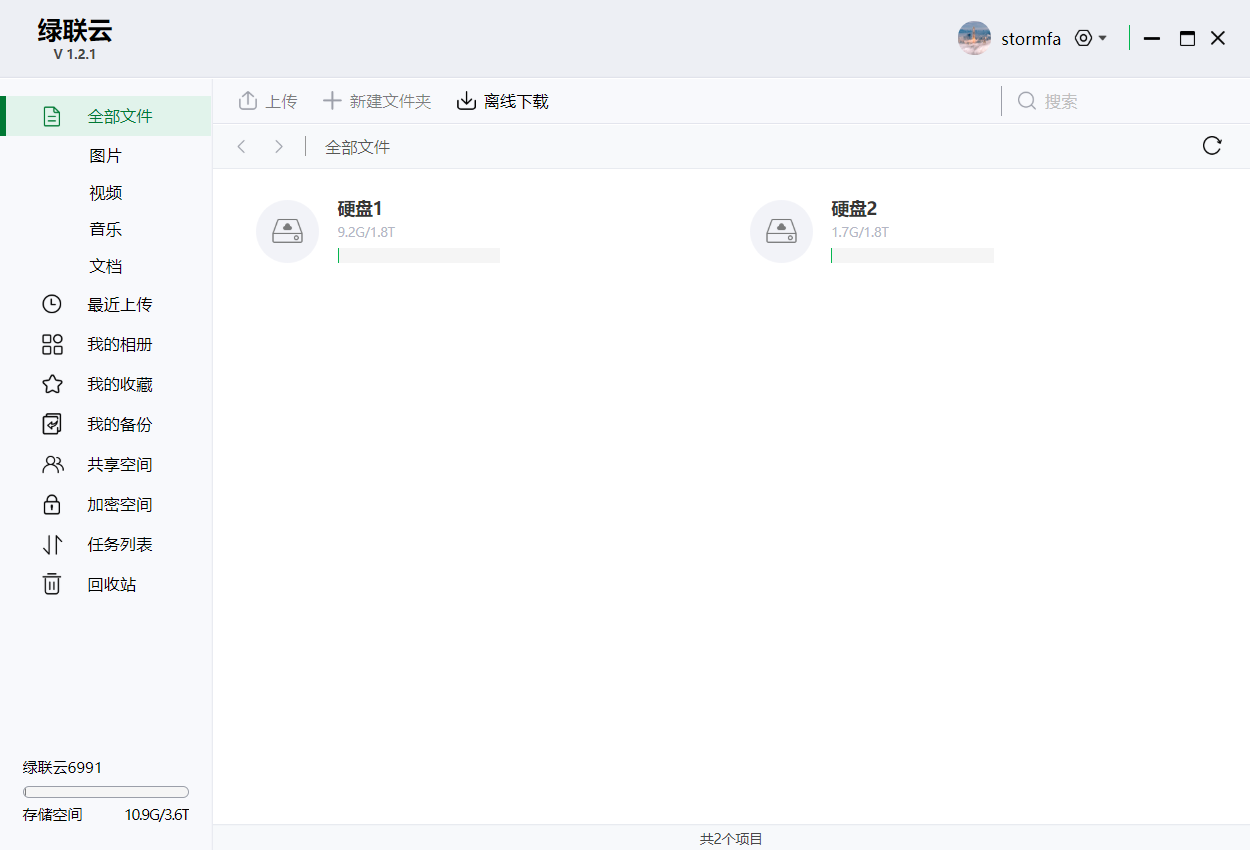Maximize the 绿联云 window
1250x850 pixels.
(x=1187, y=38)
